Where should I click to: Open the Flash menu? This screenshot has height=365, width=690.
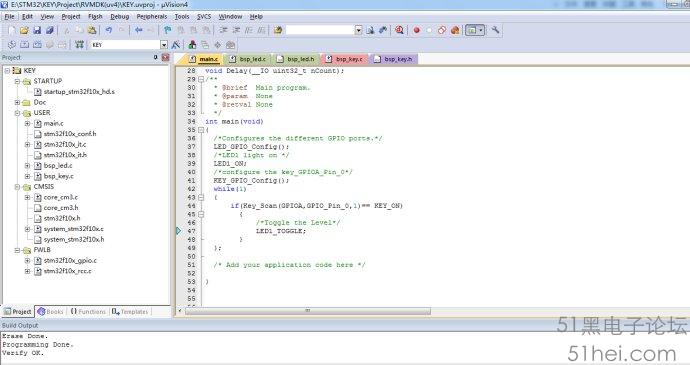pos(95,17)
